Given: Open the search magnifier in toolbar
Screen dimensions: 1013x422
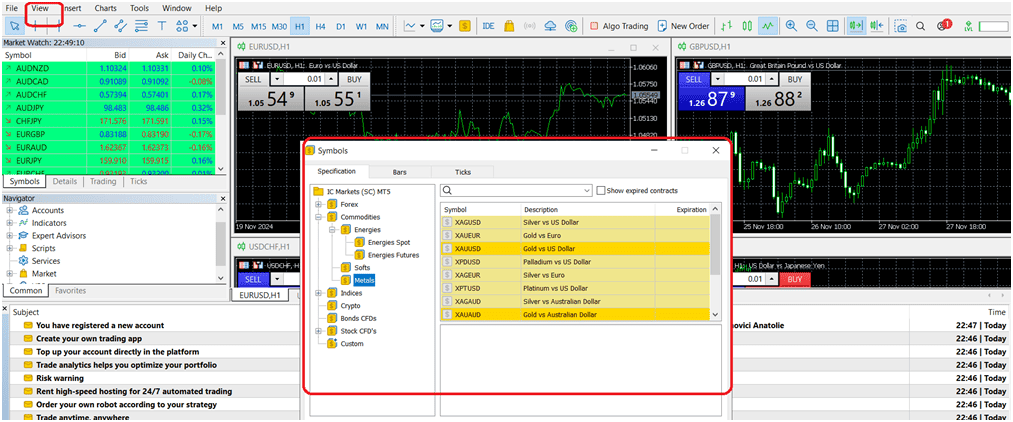Looking at the screenshot, I should point(921,26).
